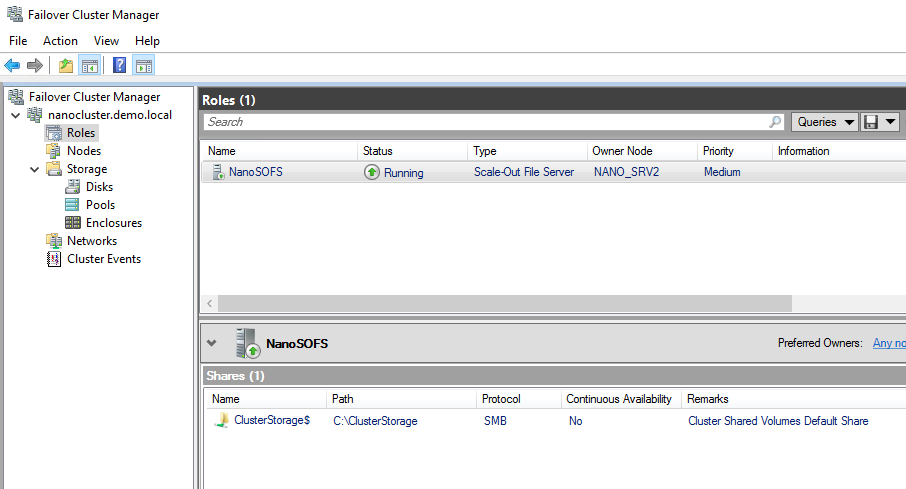The height and width of the screenshot is (489, 906).
Task: Click the No value under Continuous Availability
Action: pos(575,421)
